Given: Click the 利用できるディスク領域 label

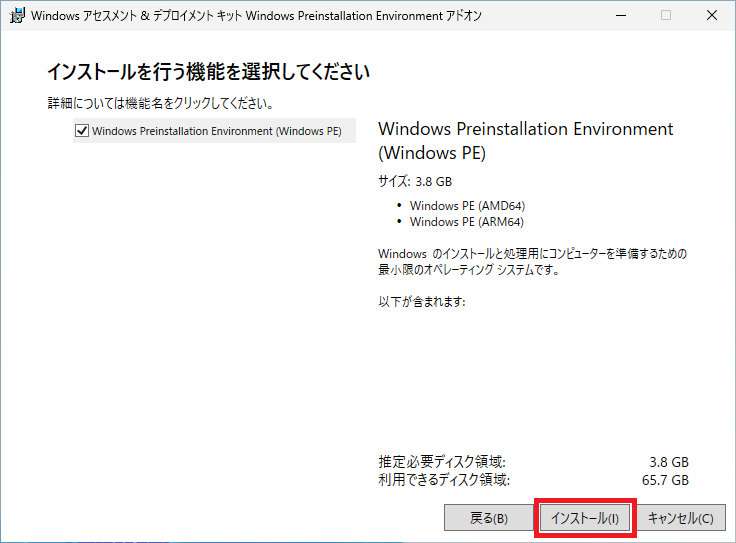Looking at the screenshot, I should click(444, 480).
